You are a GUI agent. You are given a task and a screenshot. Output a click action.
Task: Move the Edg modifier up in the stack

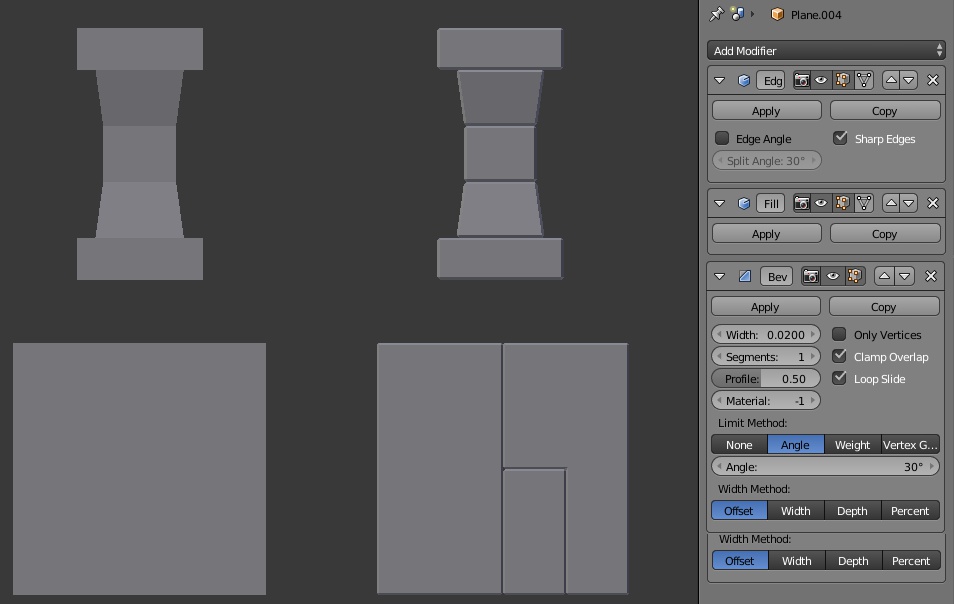[x=891, y=80]
